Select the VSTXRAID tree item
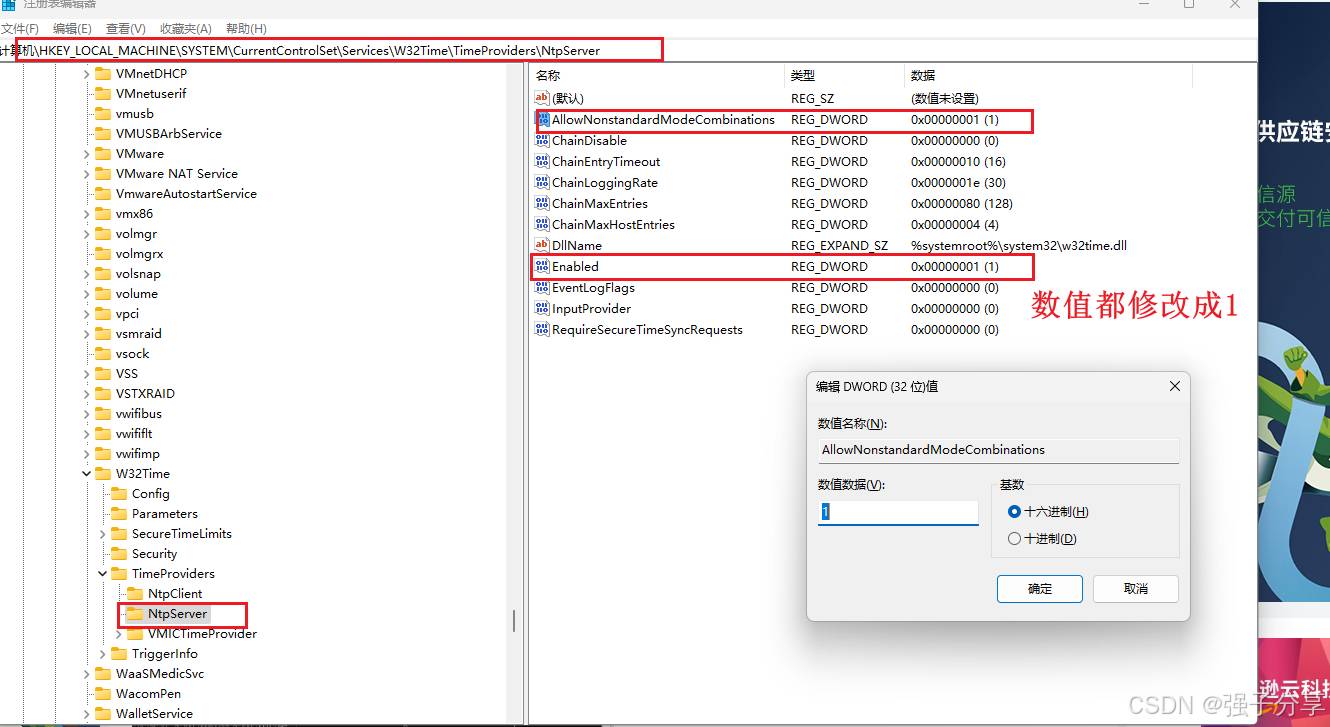The width and height of the screenshot is (1330, 727). coord(145,393)
